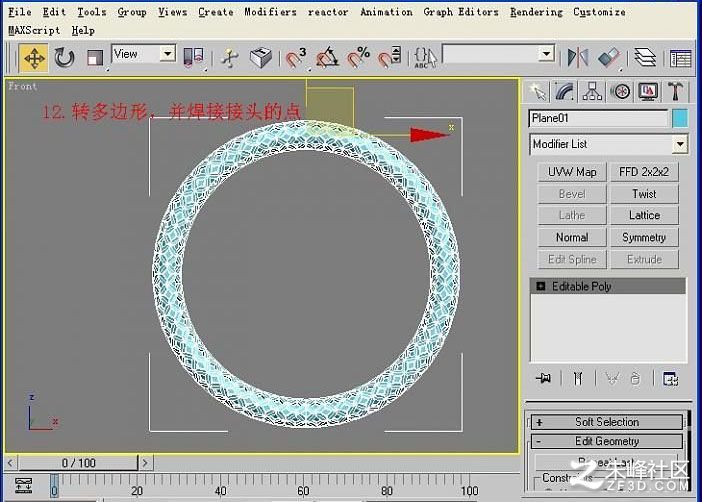702x502 pixels.
Task: Open the Create menu
Action: (215, 12)
